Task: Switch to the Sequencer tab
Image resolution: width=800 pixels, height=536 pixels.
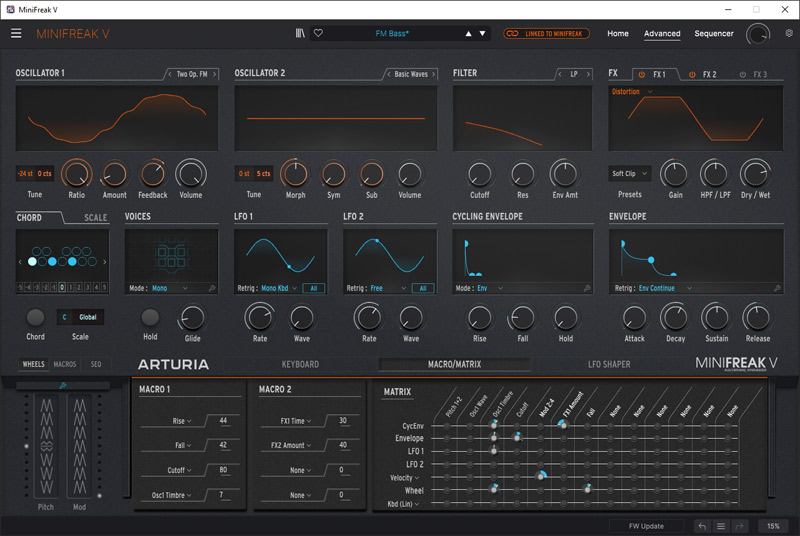Action: coord(713,33)
